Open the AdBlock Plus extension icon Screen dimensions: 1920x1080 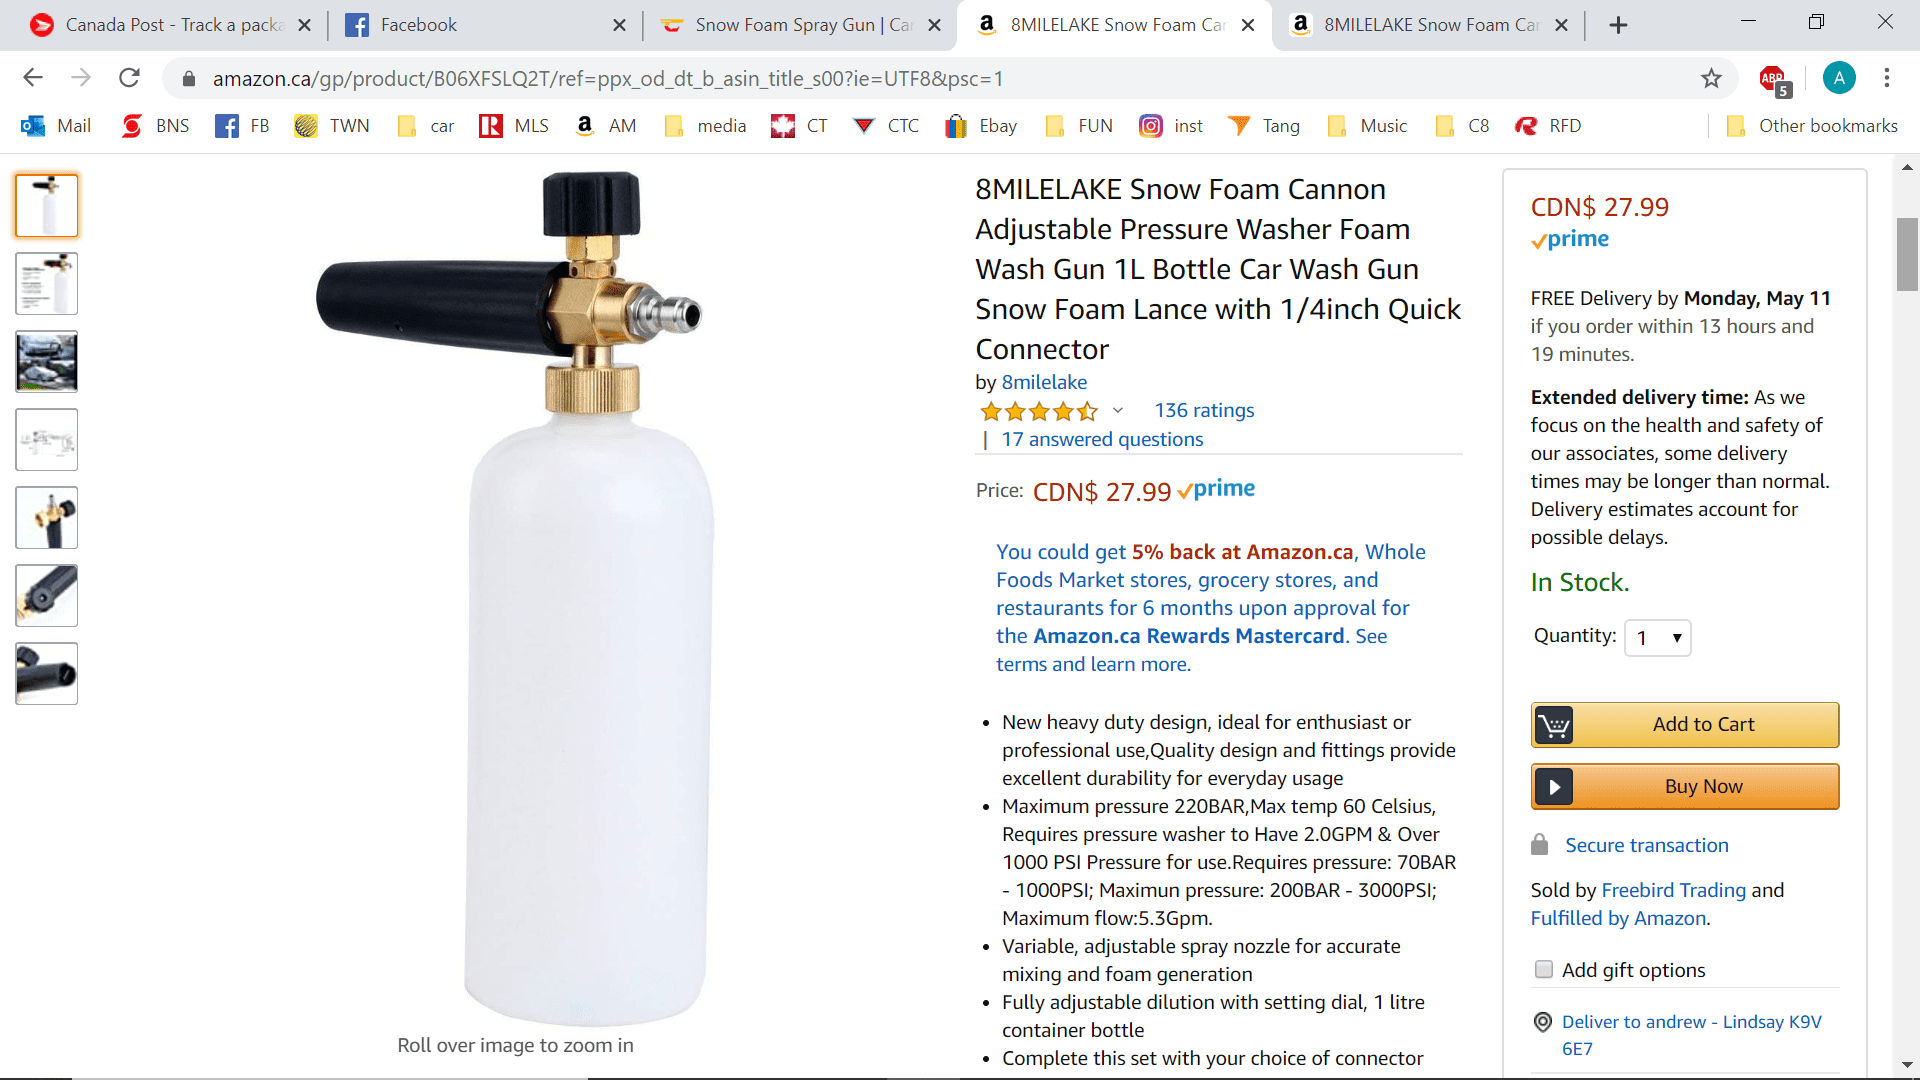[x=1773, y=78]
